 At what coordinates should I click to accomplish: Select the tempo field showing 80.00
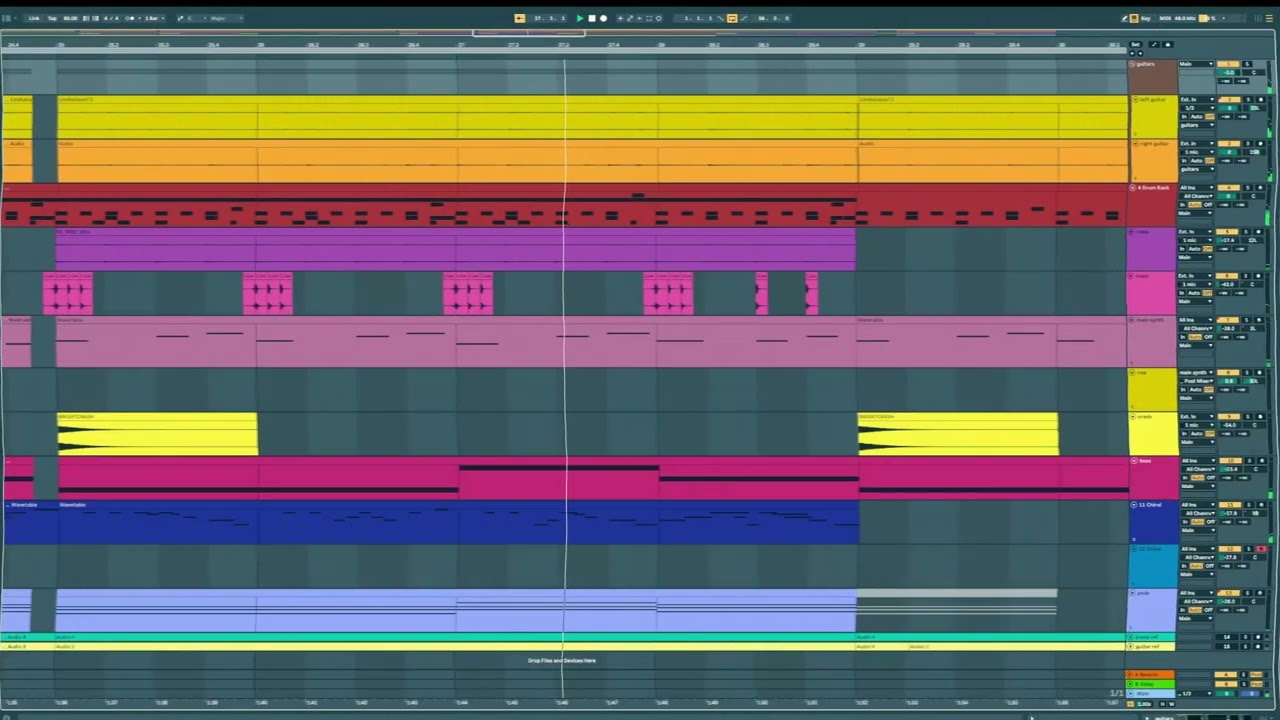point(70,18)
